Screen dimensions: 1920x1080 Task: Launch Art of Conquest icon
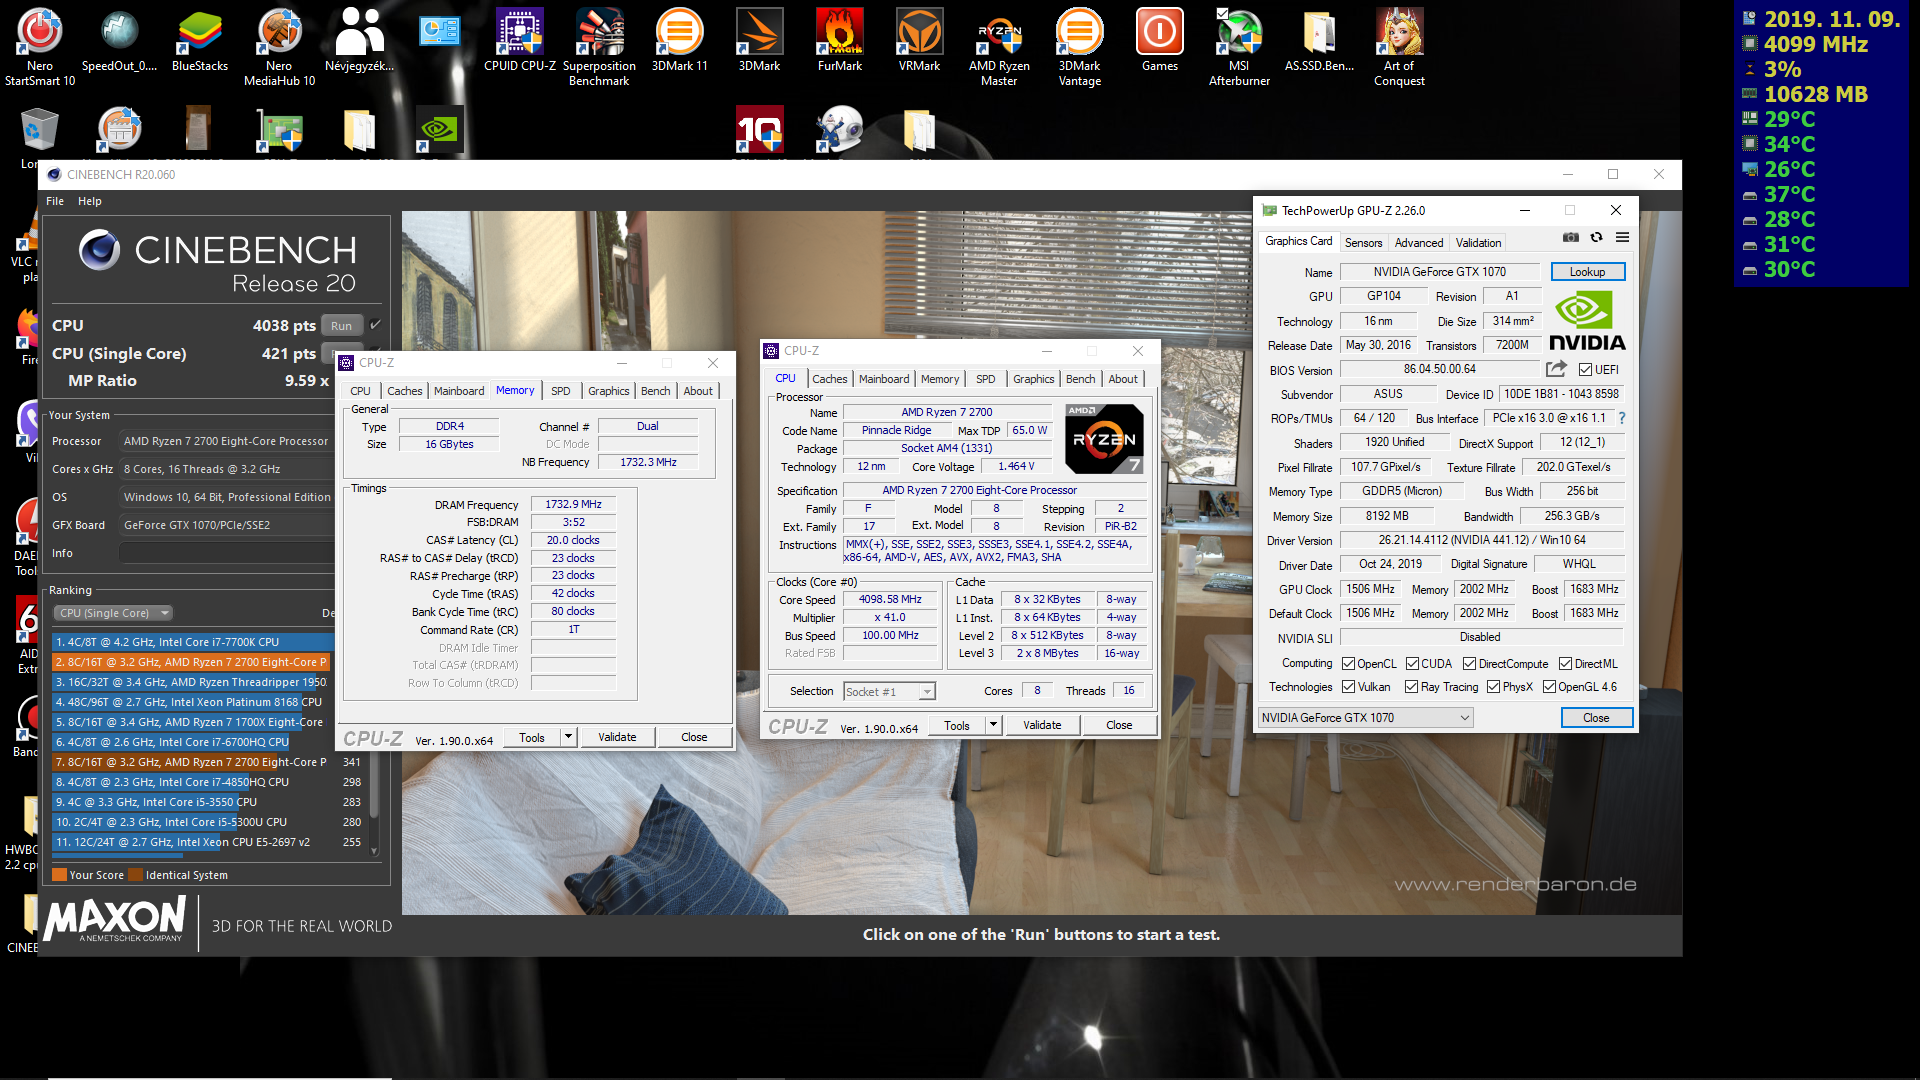tap(1399, 46)
